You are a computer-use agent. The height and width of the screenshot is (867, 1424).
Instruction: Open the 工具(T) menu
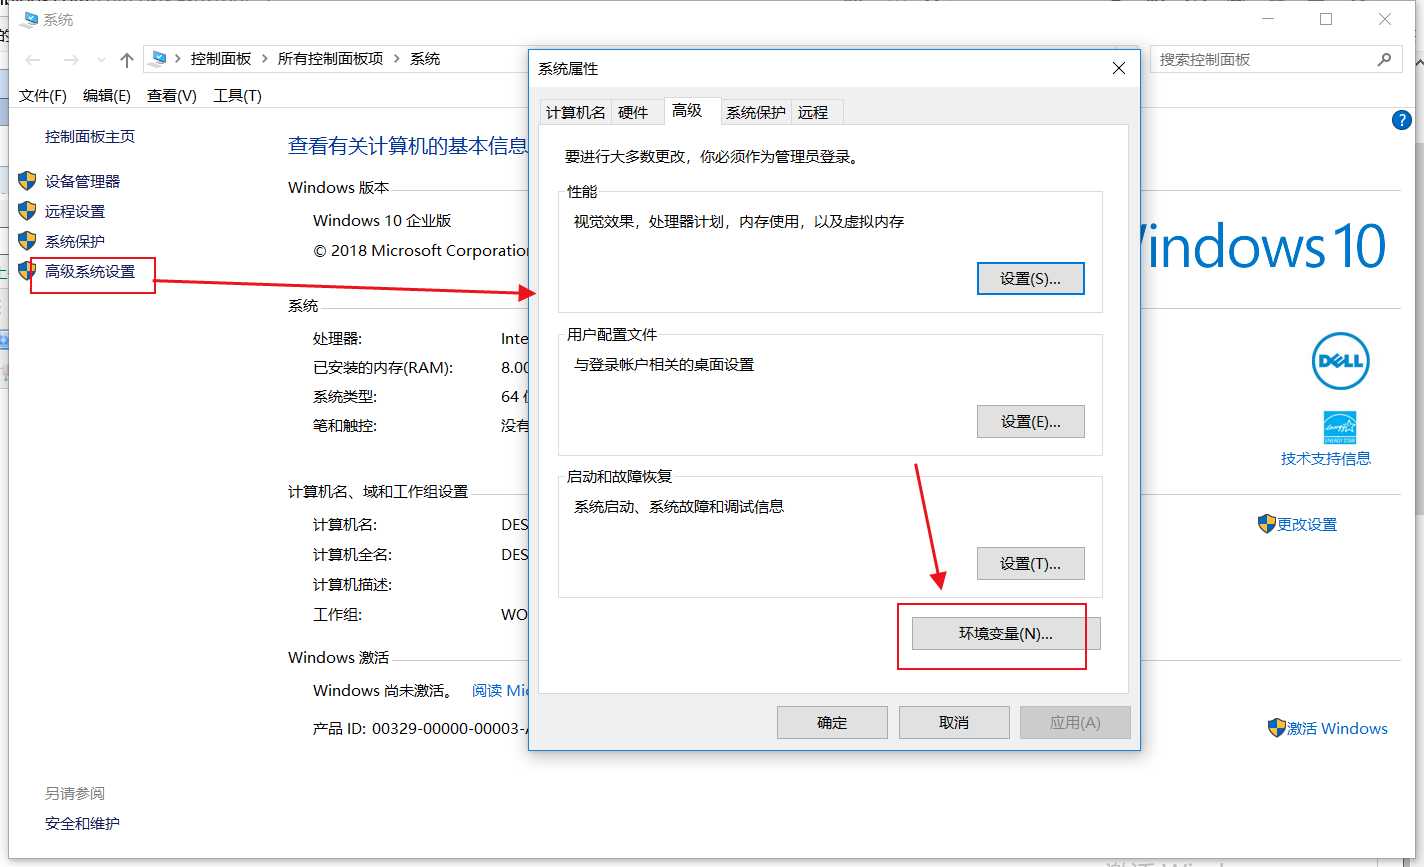237,96
